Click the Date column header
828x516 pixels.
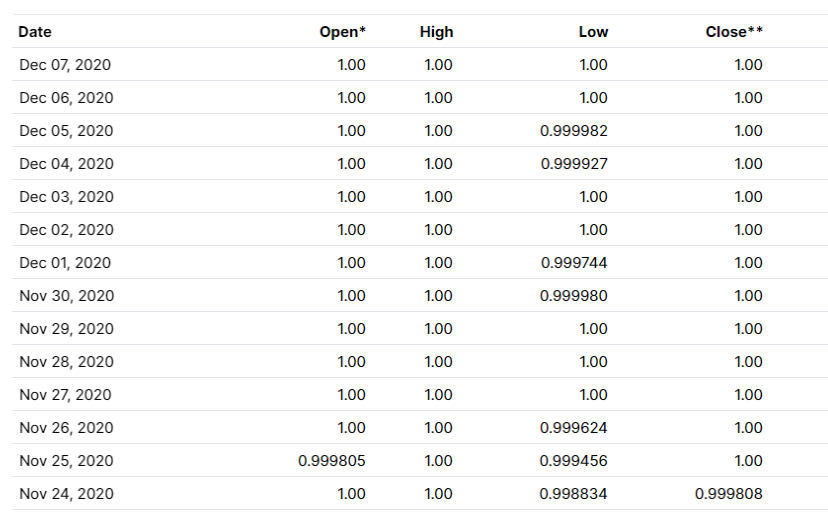[35, 32]
